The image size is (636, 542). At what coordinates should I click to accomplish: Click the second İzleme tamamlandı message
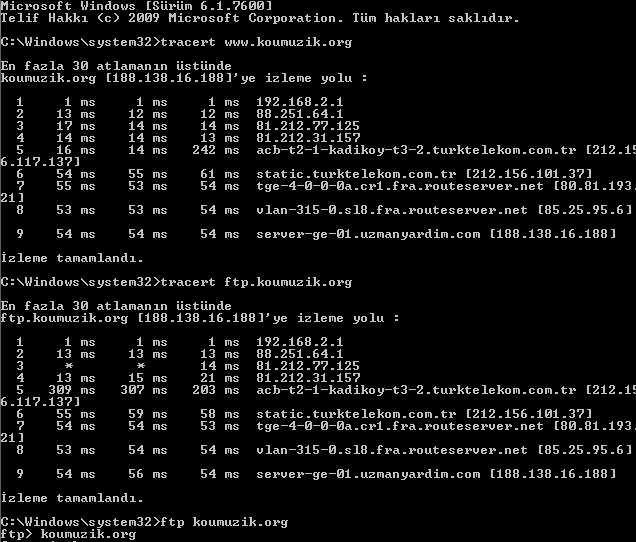(x=72, y=498)
